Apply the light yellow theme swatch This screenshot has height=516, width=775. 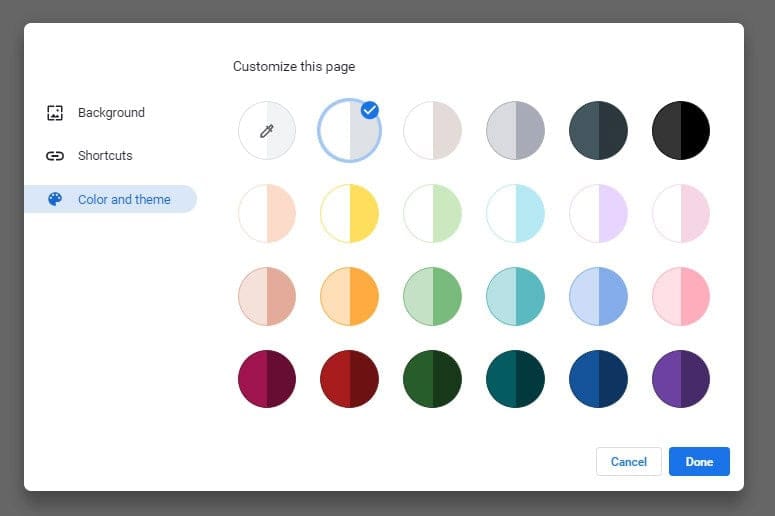click(349, 214)
